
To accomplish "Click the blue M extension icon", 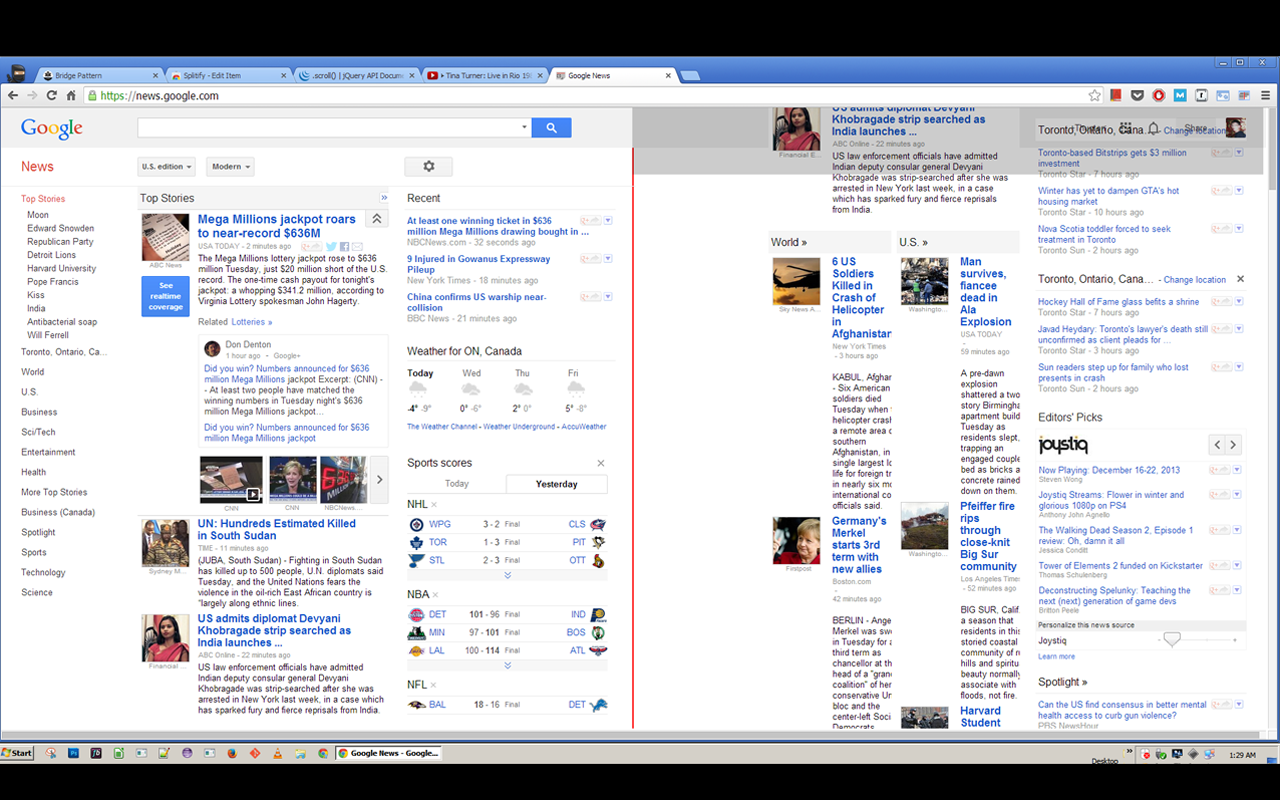I will (1180, 96).
